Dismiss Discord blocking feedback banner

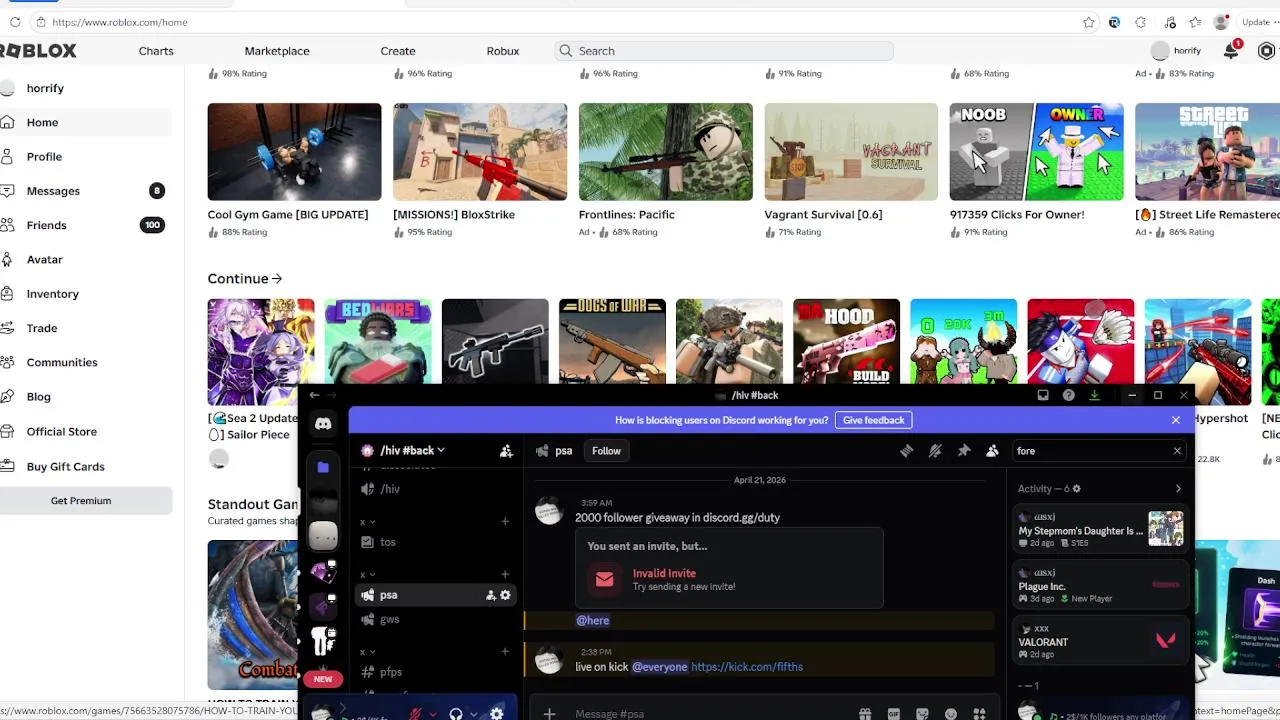tap(1176, 420)
